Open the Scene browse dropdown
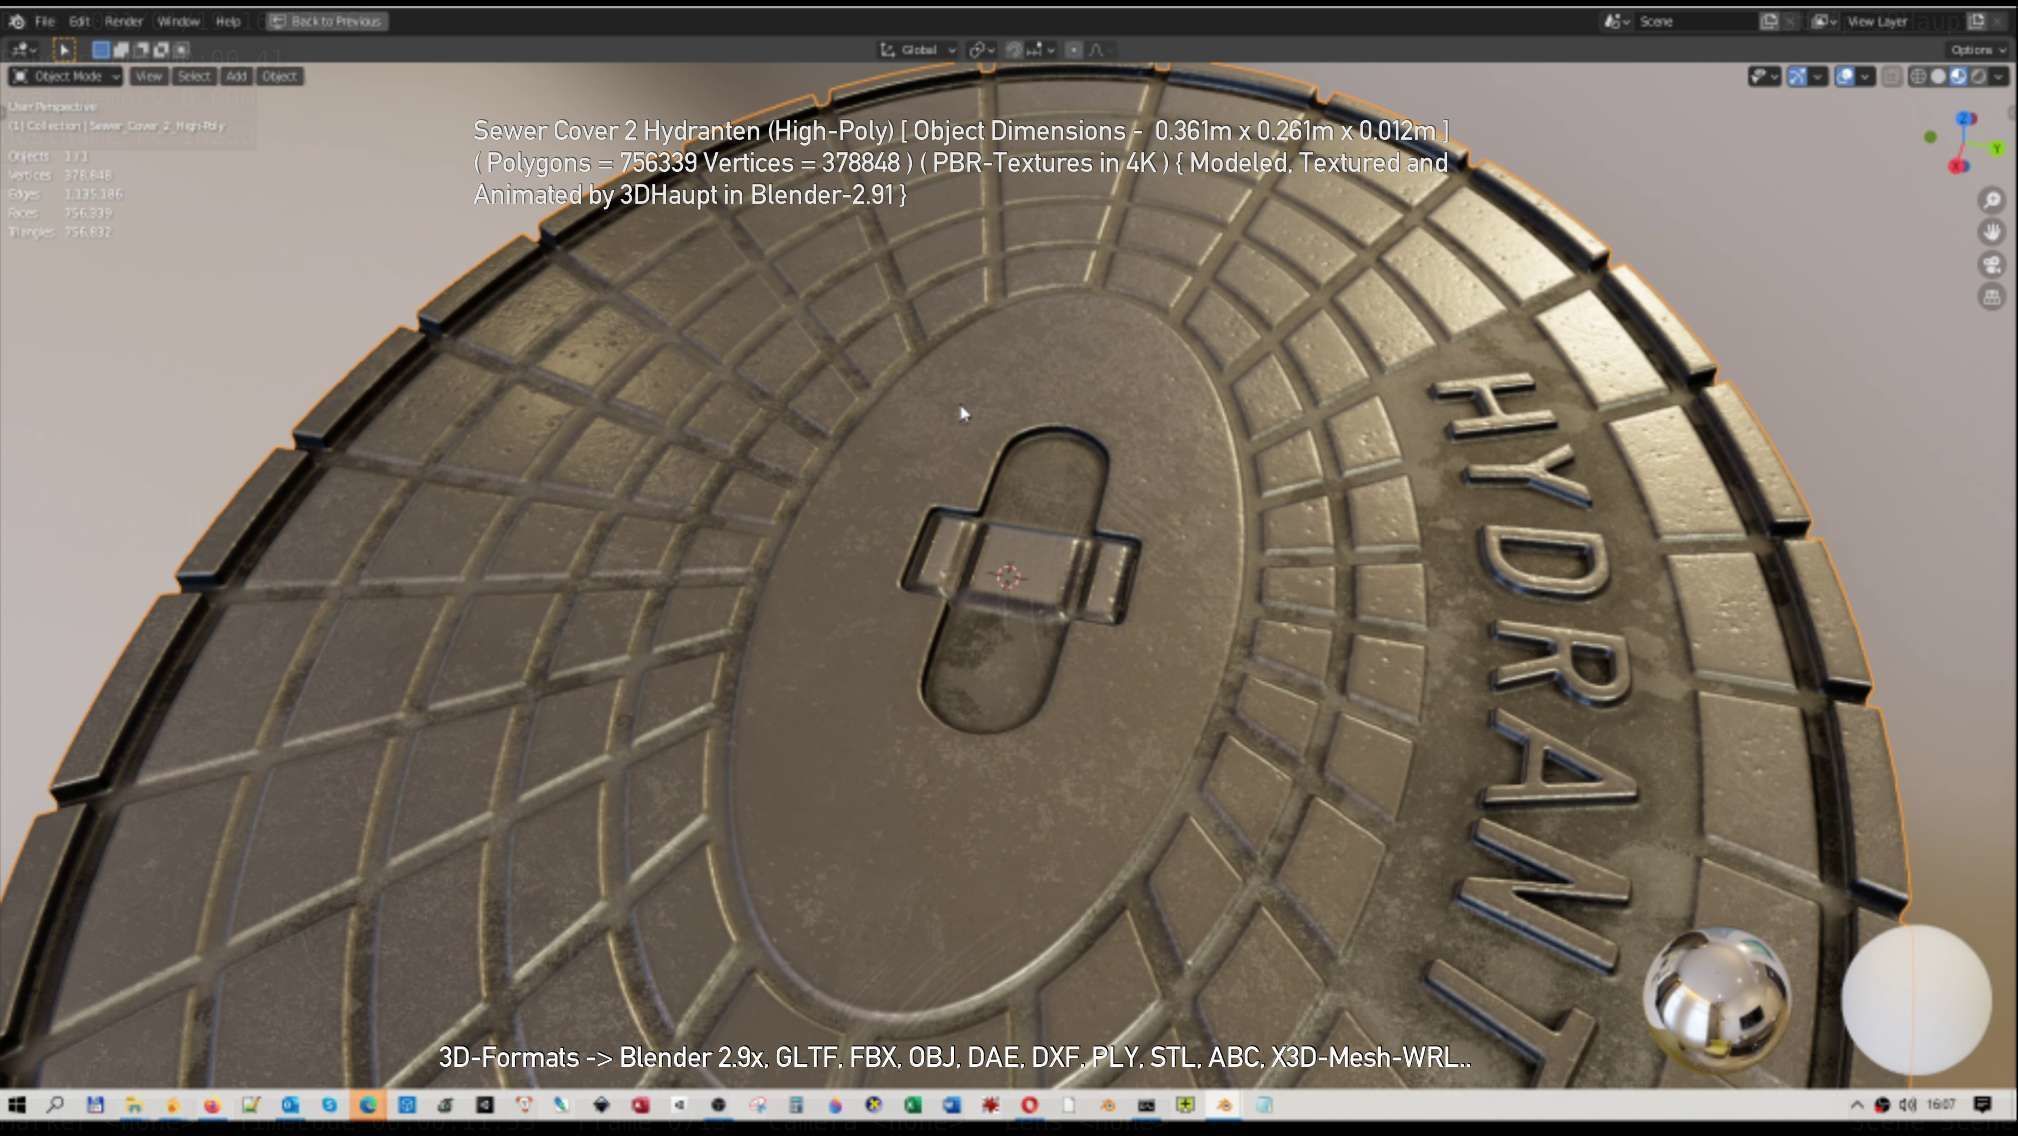This screenshot has width=2018, height=1136. point(1617,21)
